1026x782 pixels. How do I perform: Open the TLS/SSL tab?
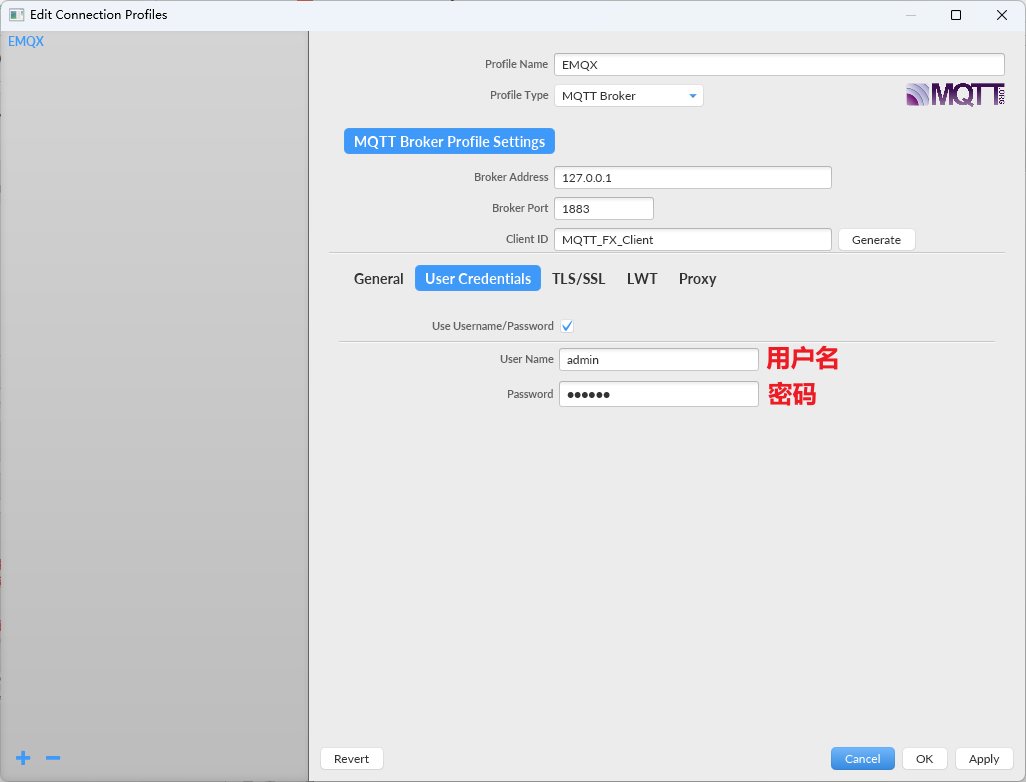coord(578,278)
